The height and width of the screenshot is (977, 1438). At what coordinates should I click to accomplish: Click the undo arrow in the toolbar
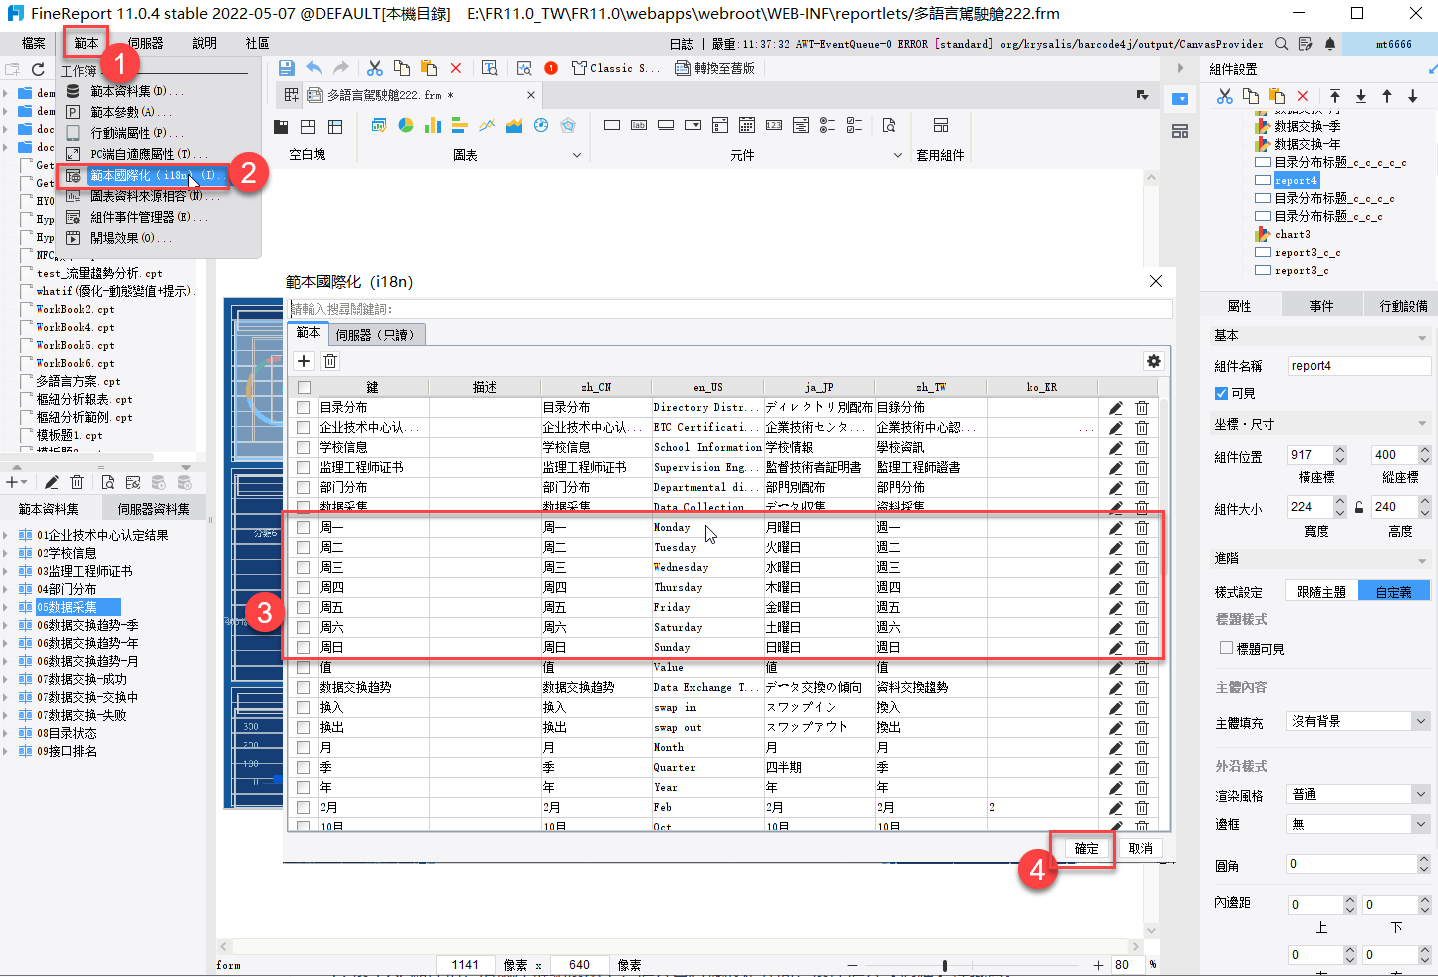(314, 68)
